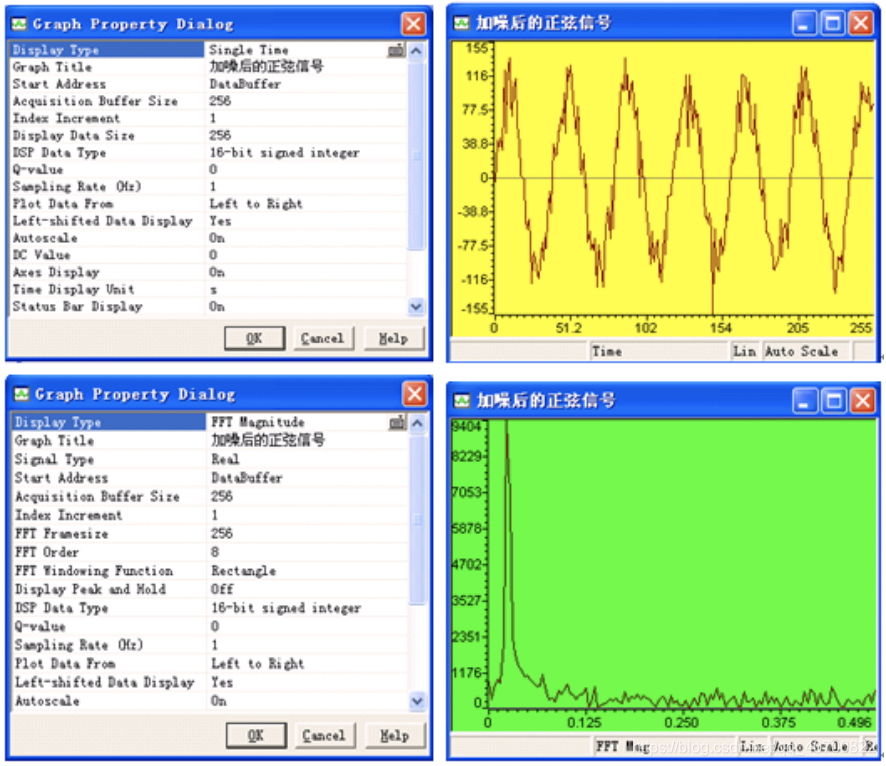Click OK in the top Graph Property Dialog

(254, 338)
